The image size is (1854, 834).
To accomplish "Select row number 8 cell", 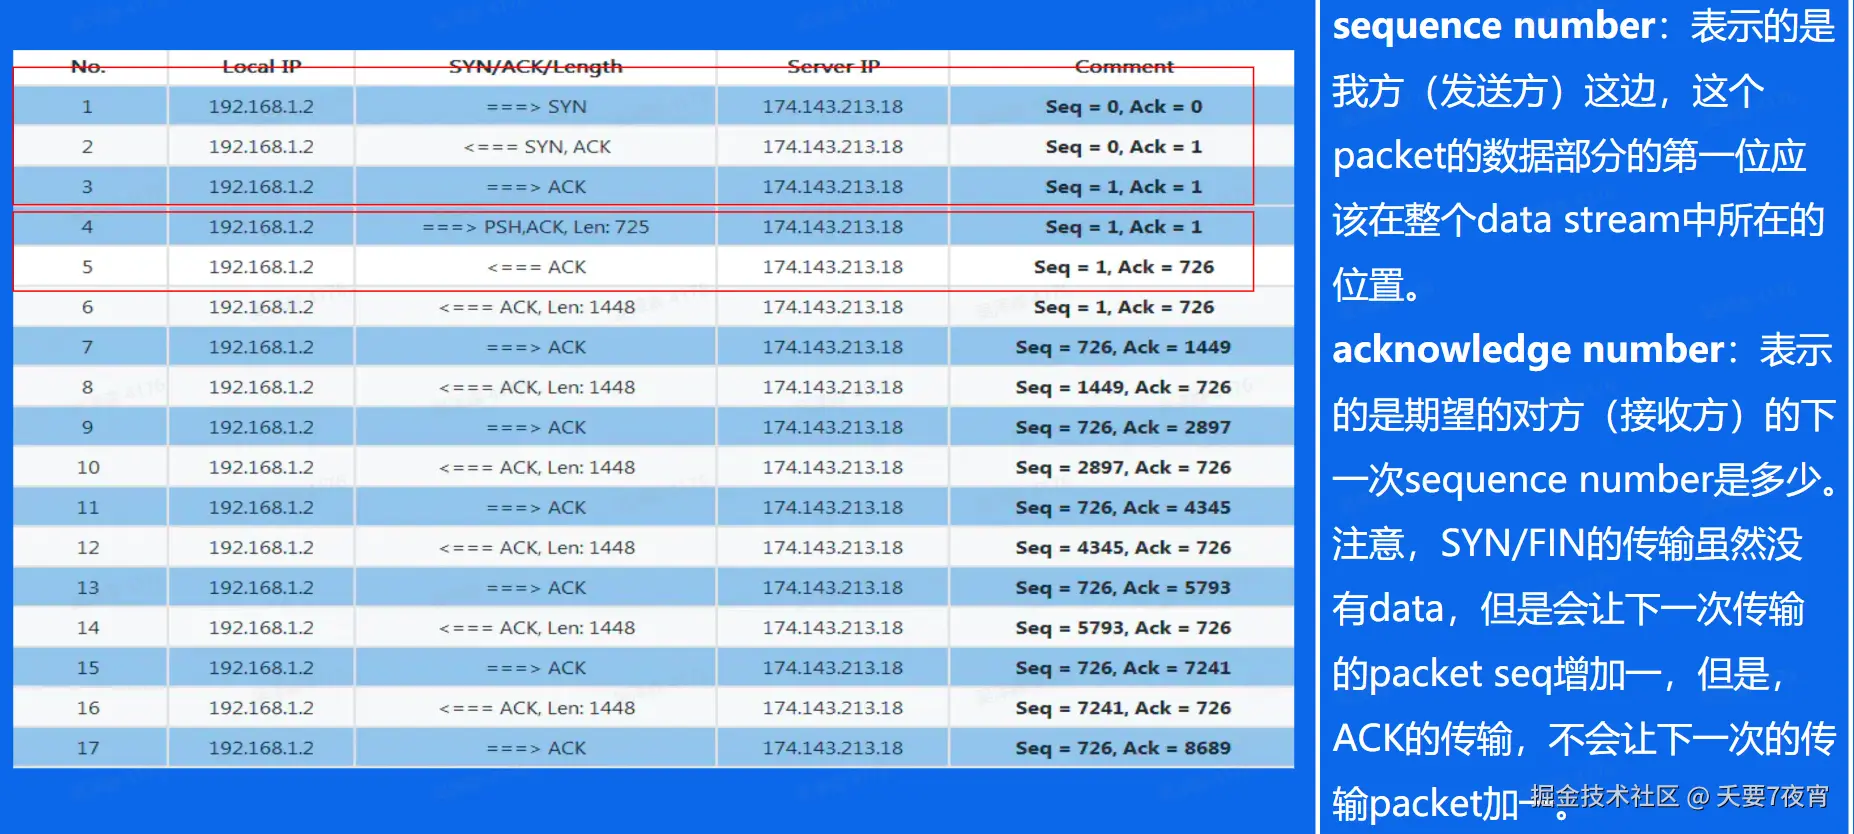I will pyautogui.click(x=88, y=387).
